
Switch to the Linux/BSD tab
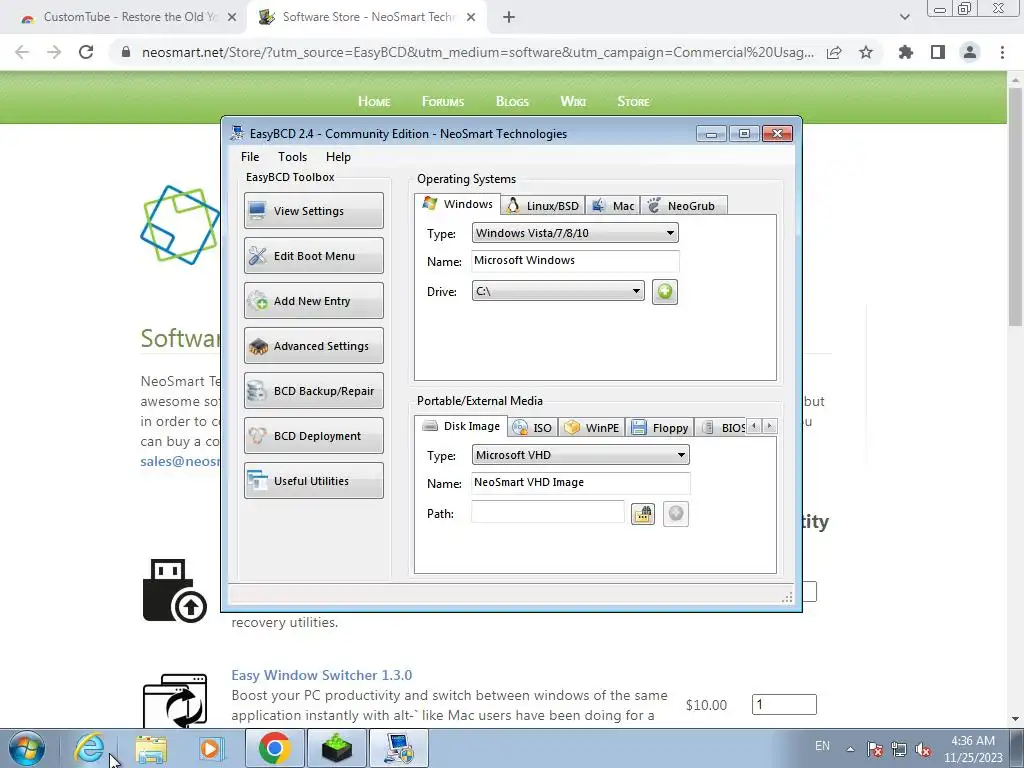(543, 206)
